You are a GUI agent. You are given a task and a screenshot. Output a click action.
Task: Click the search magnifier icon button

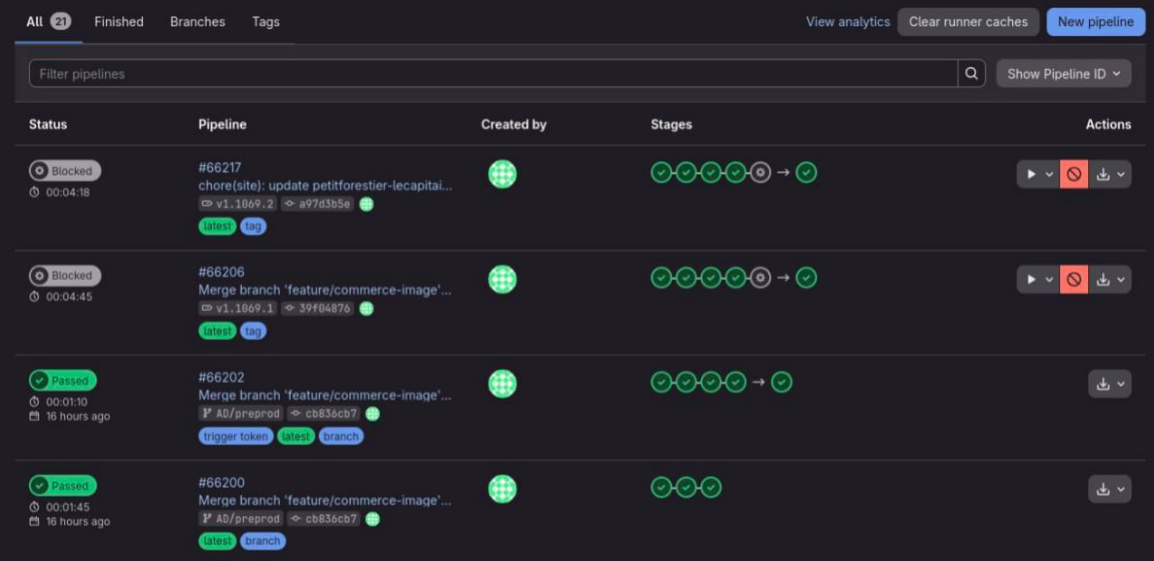(971, 74)
